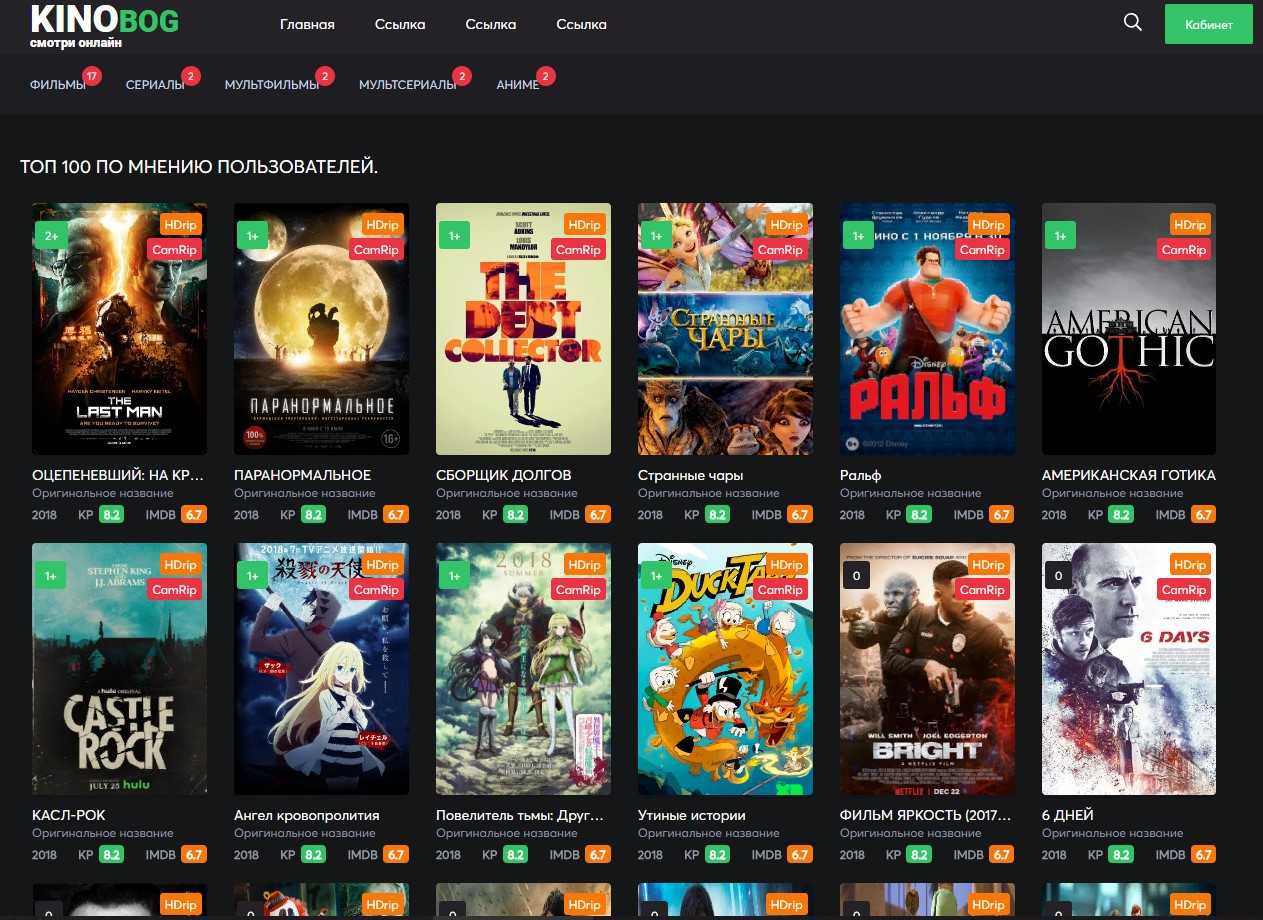Open the American Gothic poster
This screenshot has width=1263, height=920.
[1129, 329]
